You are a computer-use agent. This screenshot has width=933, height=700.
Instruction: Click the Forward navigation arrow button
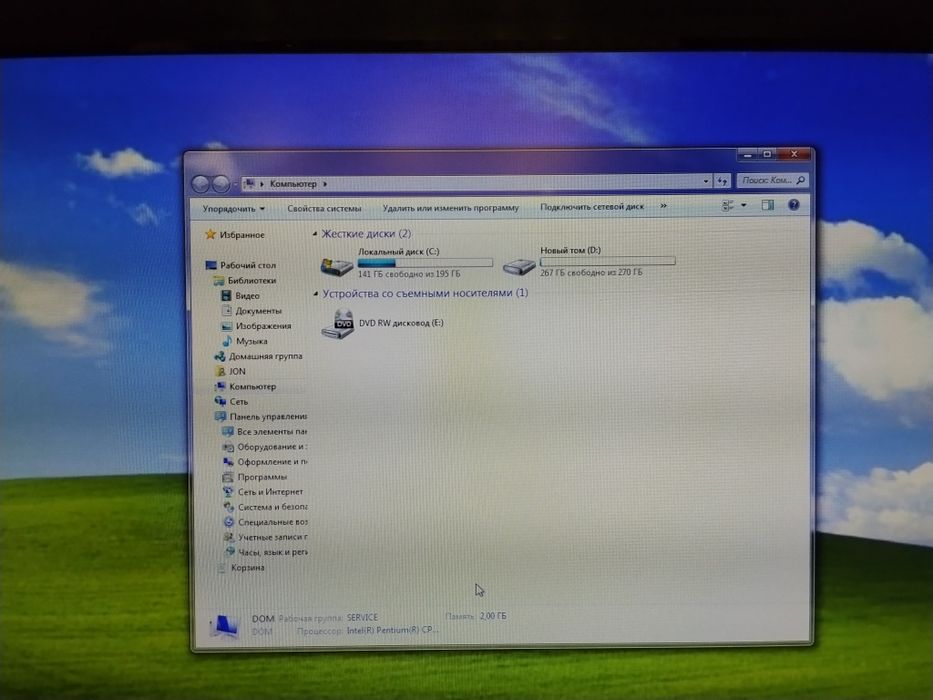pos(221,185)
